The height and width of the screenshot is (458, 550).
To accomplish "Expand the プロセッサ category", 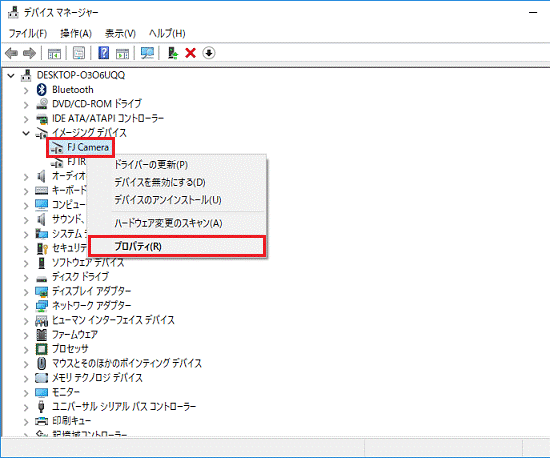I will pos(26,350).
